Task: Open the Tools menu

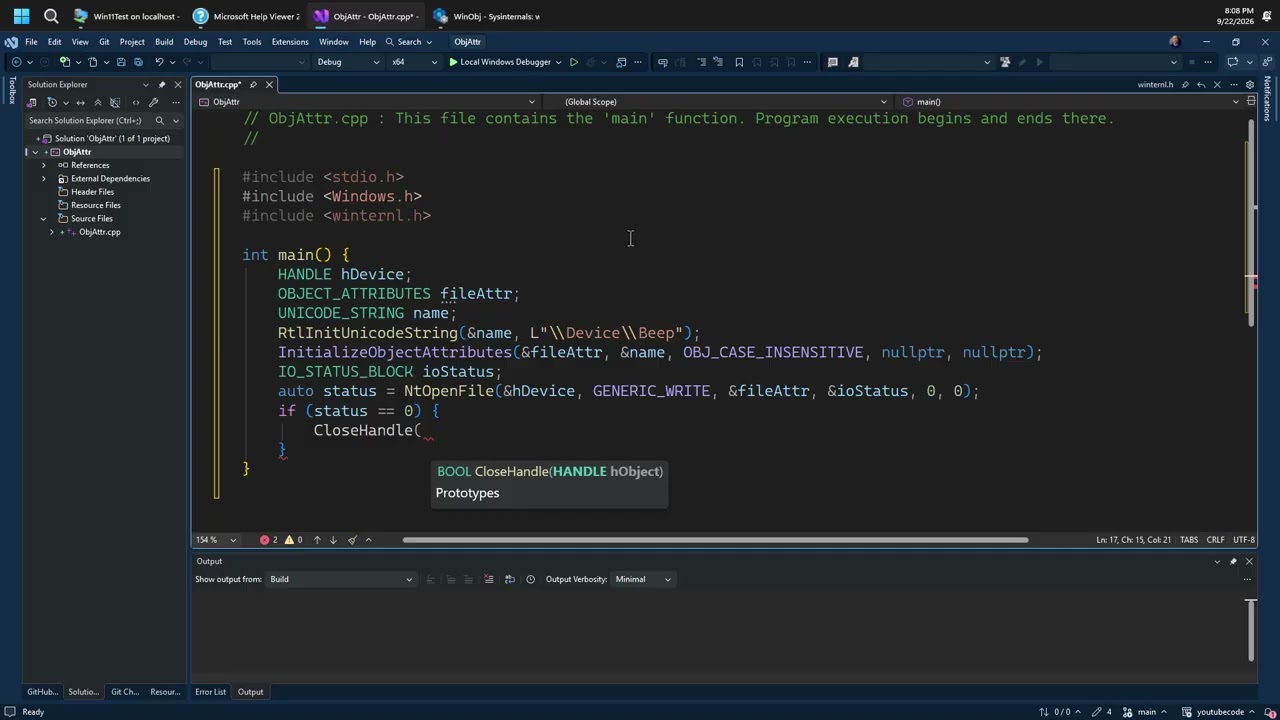Action: (252, 42)
